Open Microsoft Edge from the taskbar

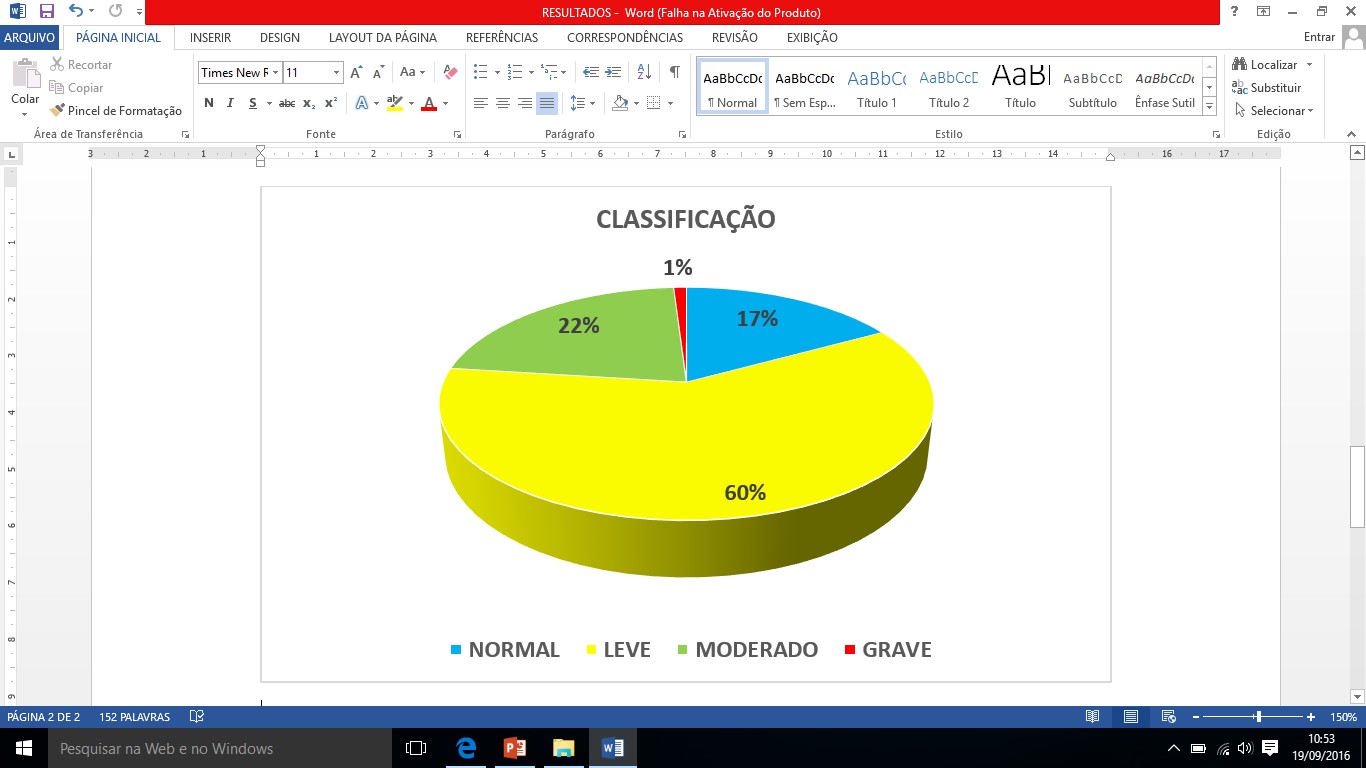[x=465, y=748]
